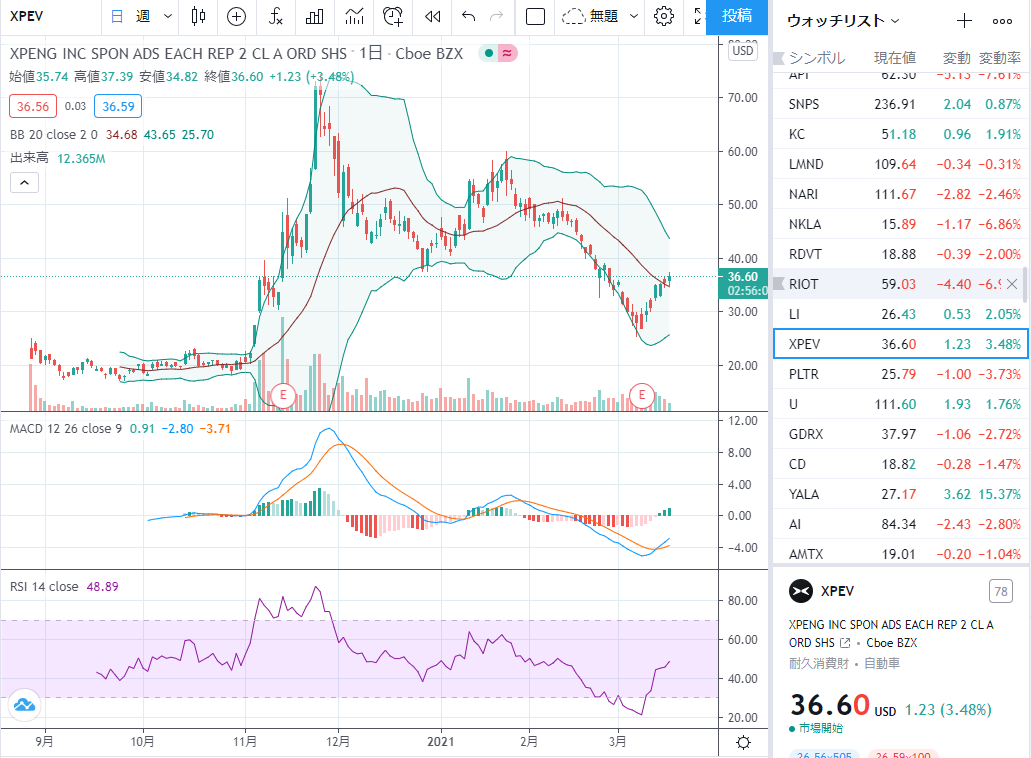Select GDRX in the watchlist
The height and width of the screenshot is (758, 1031).
coord(899,435)
